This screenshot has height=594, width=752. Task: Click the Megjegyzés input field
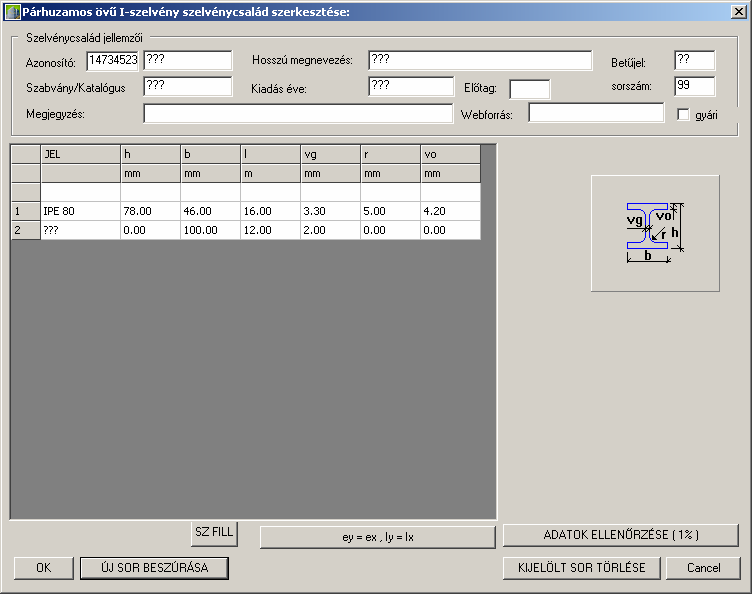tap(298, 114)
